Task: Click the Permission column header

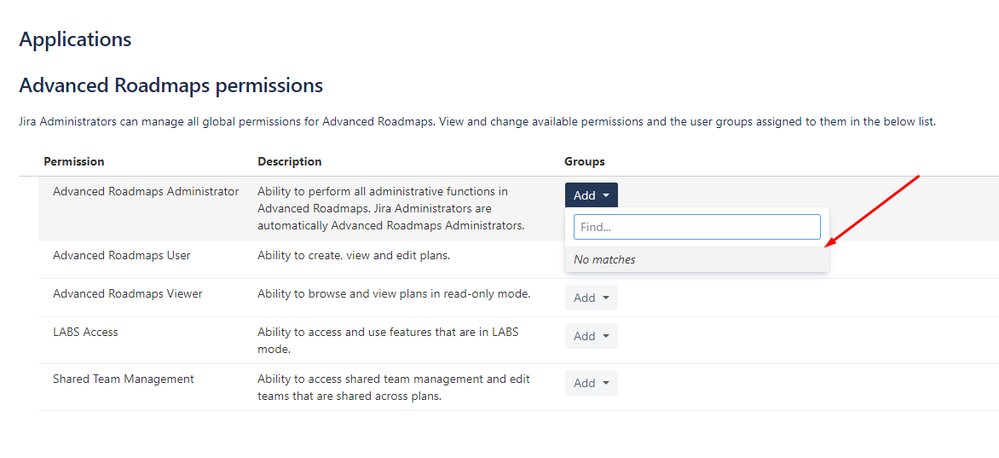Action: click(x=74, y=161)
